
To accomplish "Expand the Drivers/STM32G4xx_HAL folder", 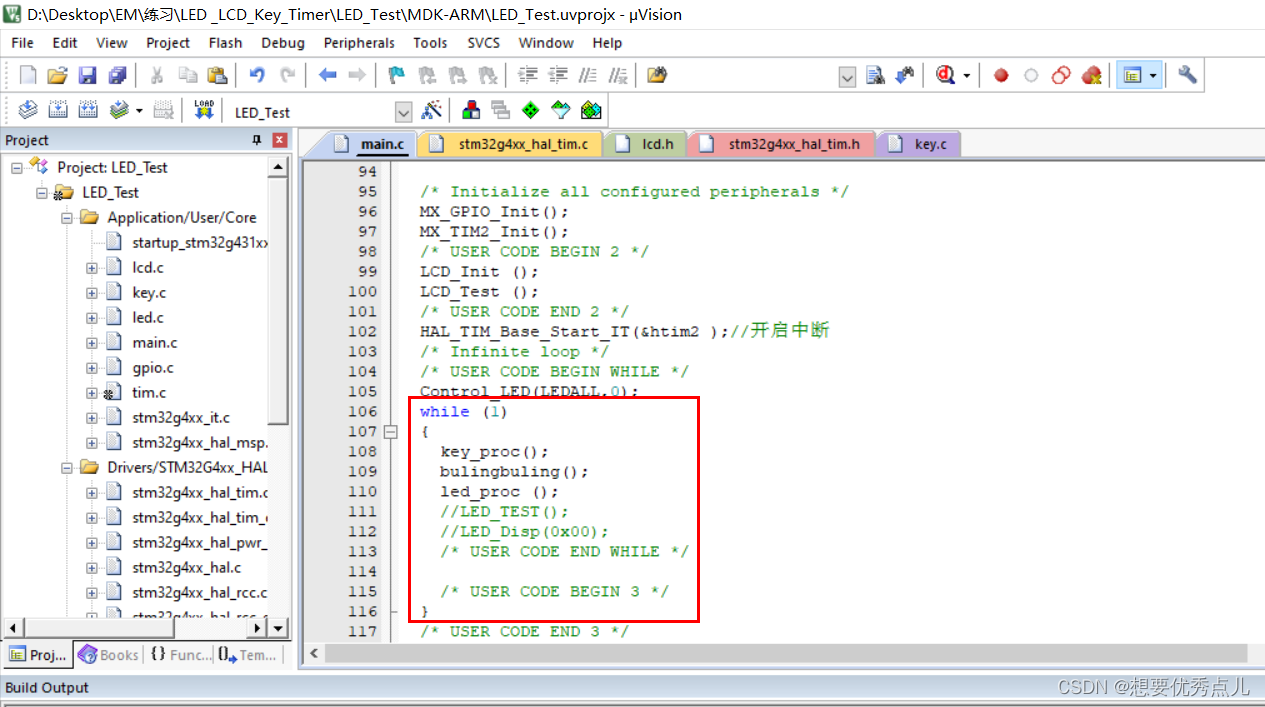I will tap(65, 466).
